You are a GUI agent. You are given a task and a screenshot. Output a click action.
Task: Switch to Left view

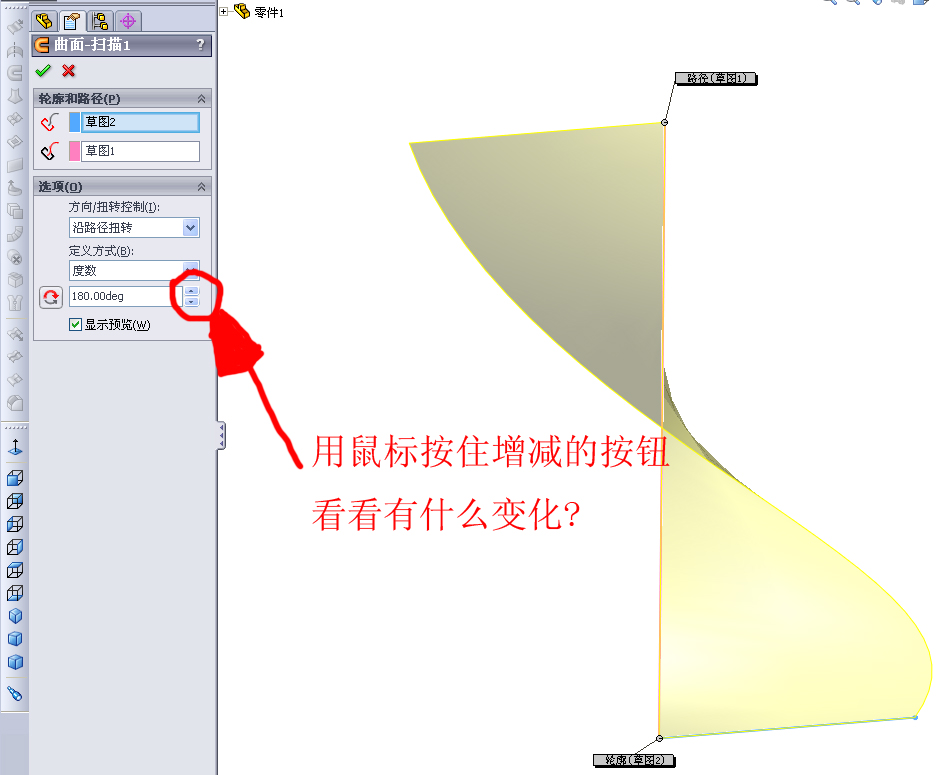[15, 524]
